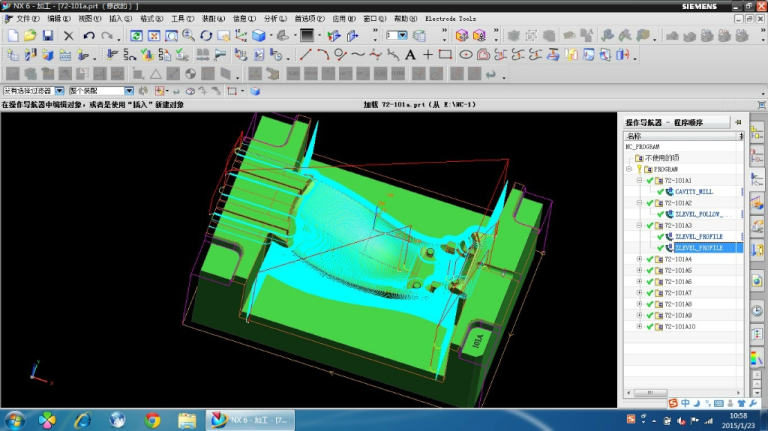Open the work layer number dropdown

click(x=402, y=36)
